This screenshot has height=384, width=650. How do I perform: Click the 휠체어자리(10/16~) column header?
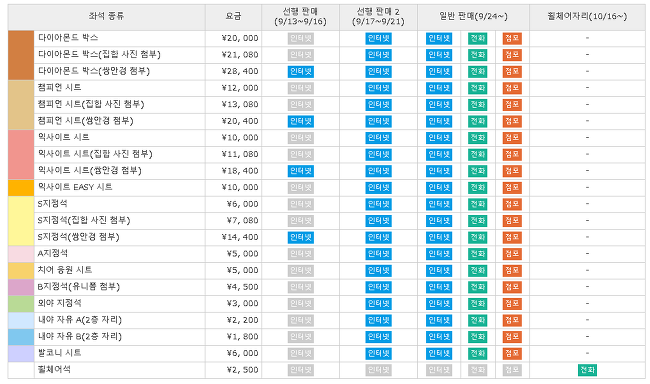[x=587, y=16]
